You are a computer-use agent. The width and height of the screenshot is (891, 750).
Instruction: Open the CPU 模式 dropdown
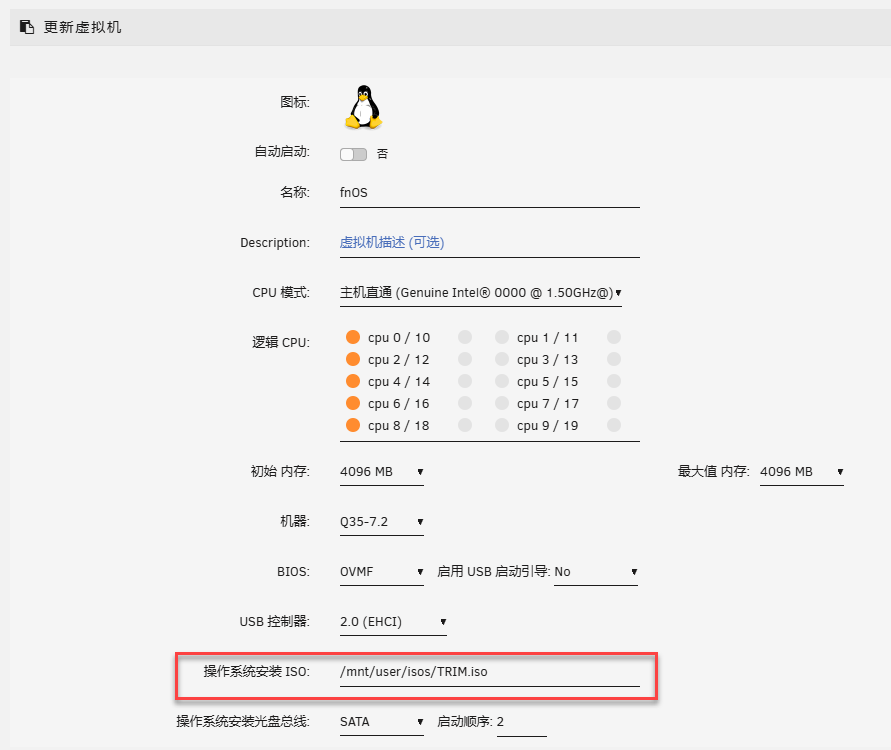(481, 293)
